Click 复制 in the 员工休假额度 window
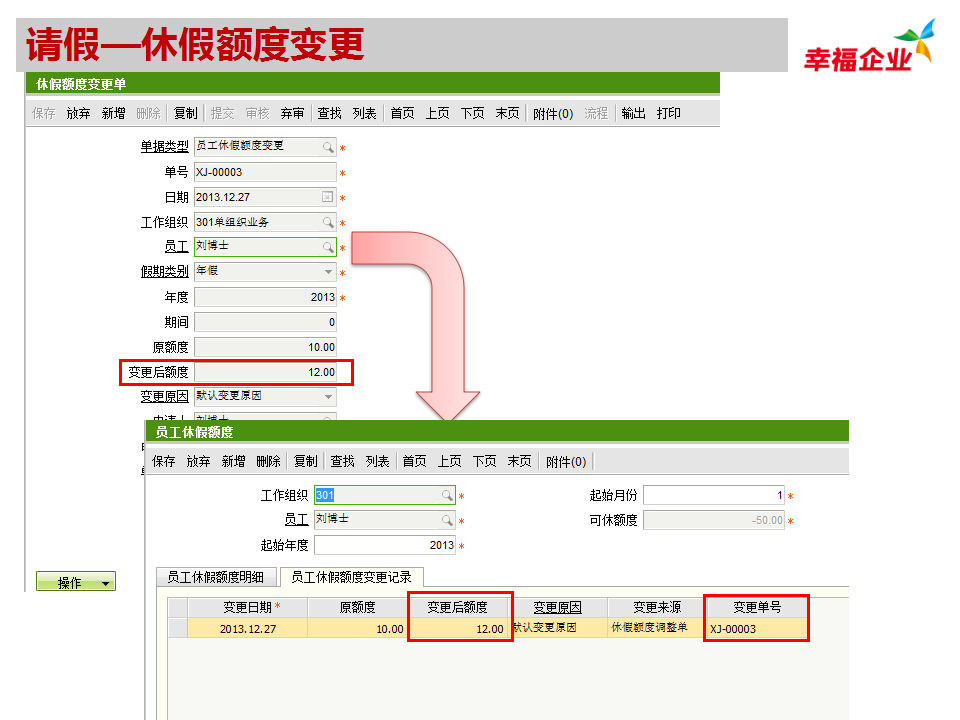The height and width of the screenshot is (720, 960). pyautogui.click(x=303, y=461)
